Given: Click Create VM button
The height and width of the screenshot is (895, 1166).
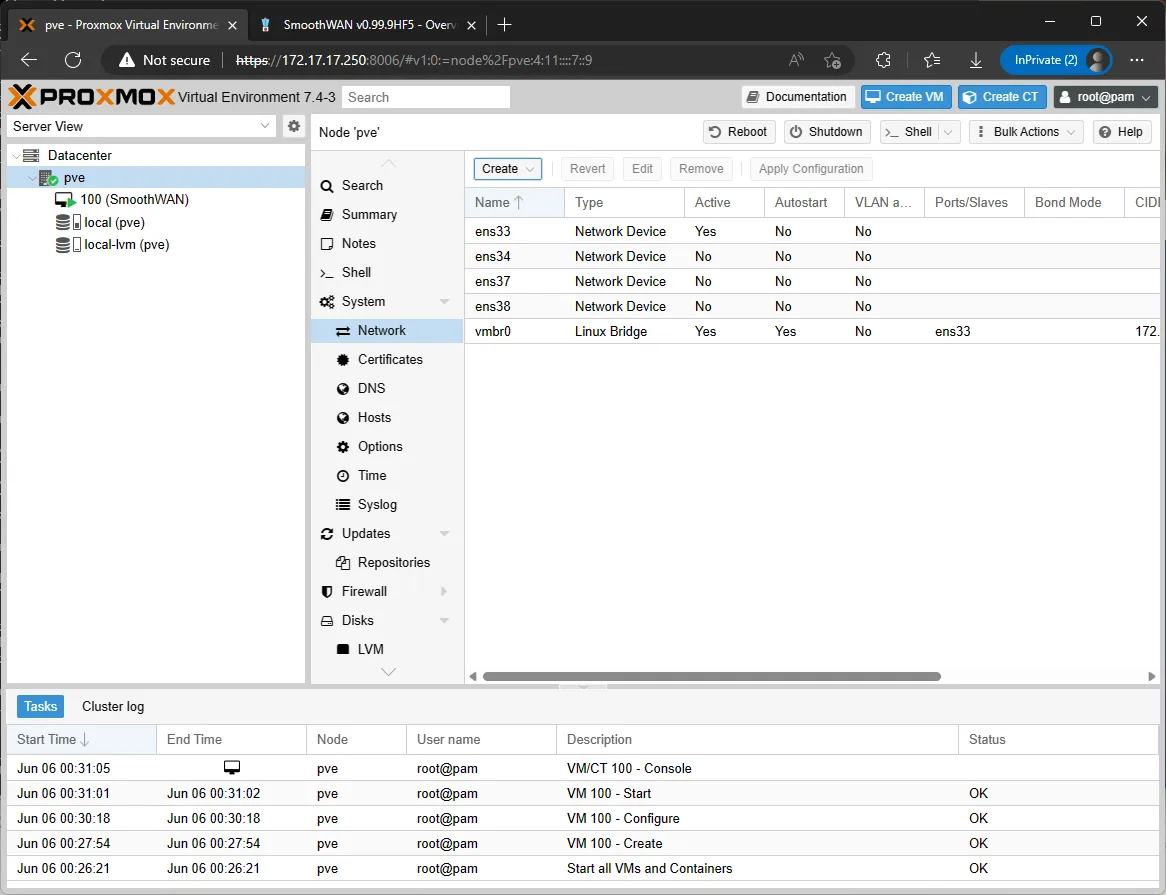Looking at the screenshot, I should coord(906,97).
